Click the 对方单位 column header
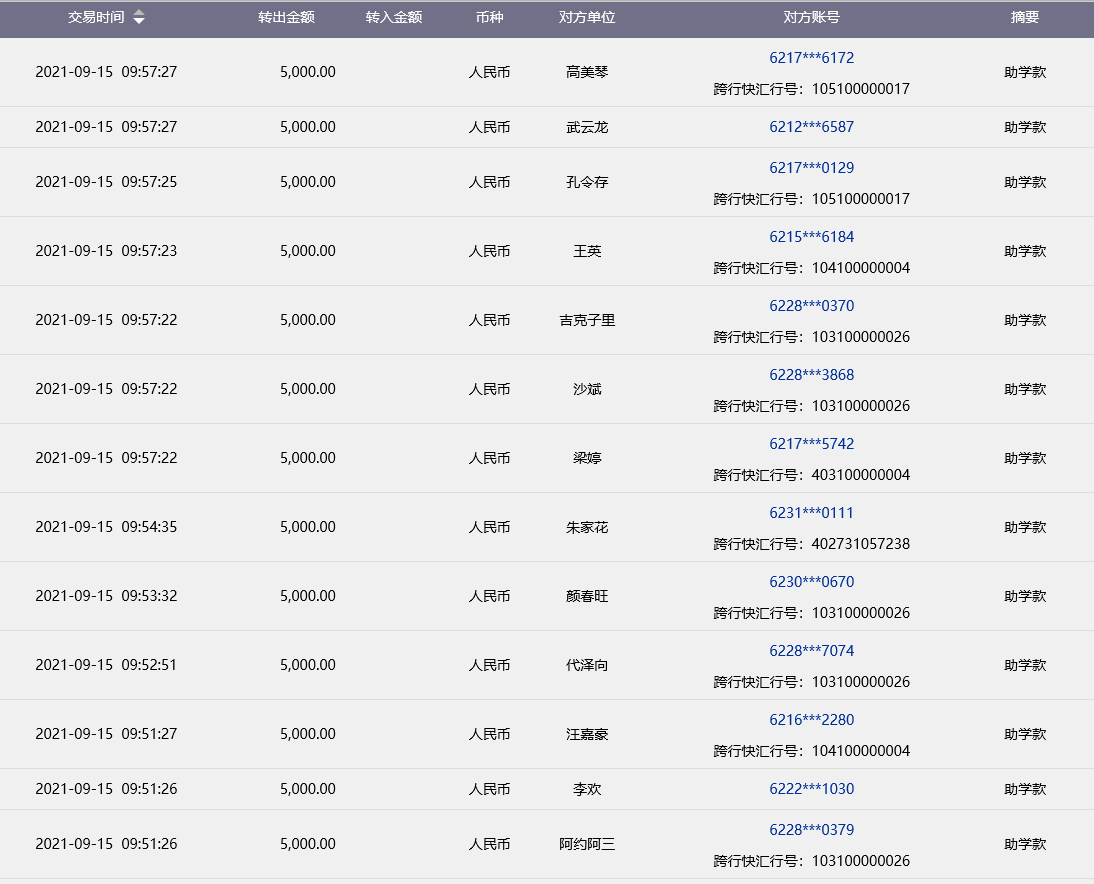Viewport: 1094px width, 884px height. click(x=587, y=18)
